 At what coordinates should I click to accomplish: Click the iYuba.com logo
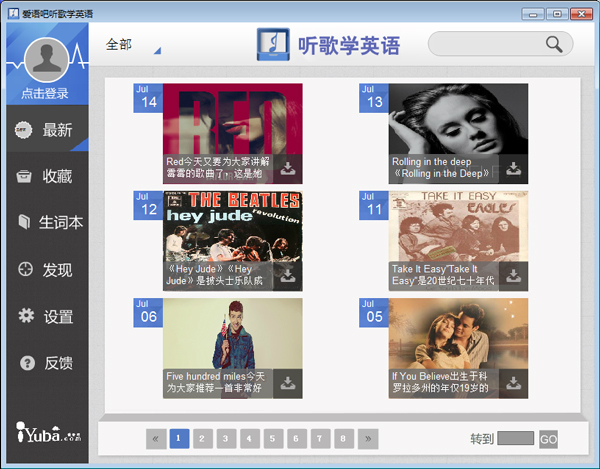pyautogui.click(x=48, y=432)
